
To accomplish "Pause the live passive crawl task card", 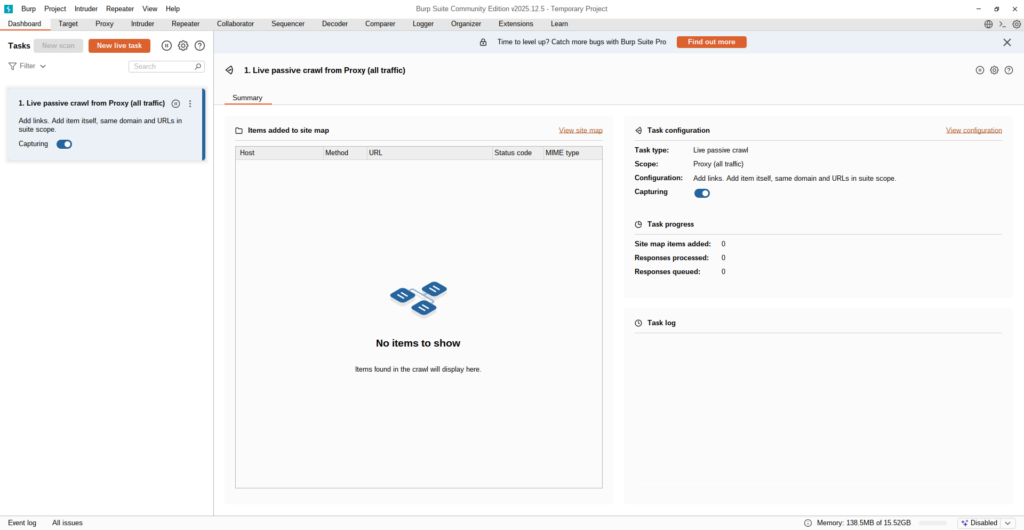I will pyautogui.click(x=176, y=103).
